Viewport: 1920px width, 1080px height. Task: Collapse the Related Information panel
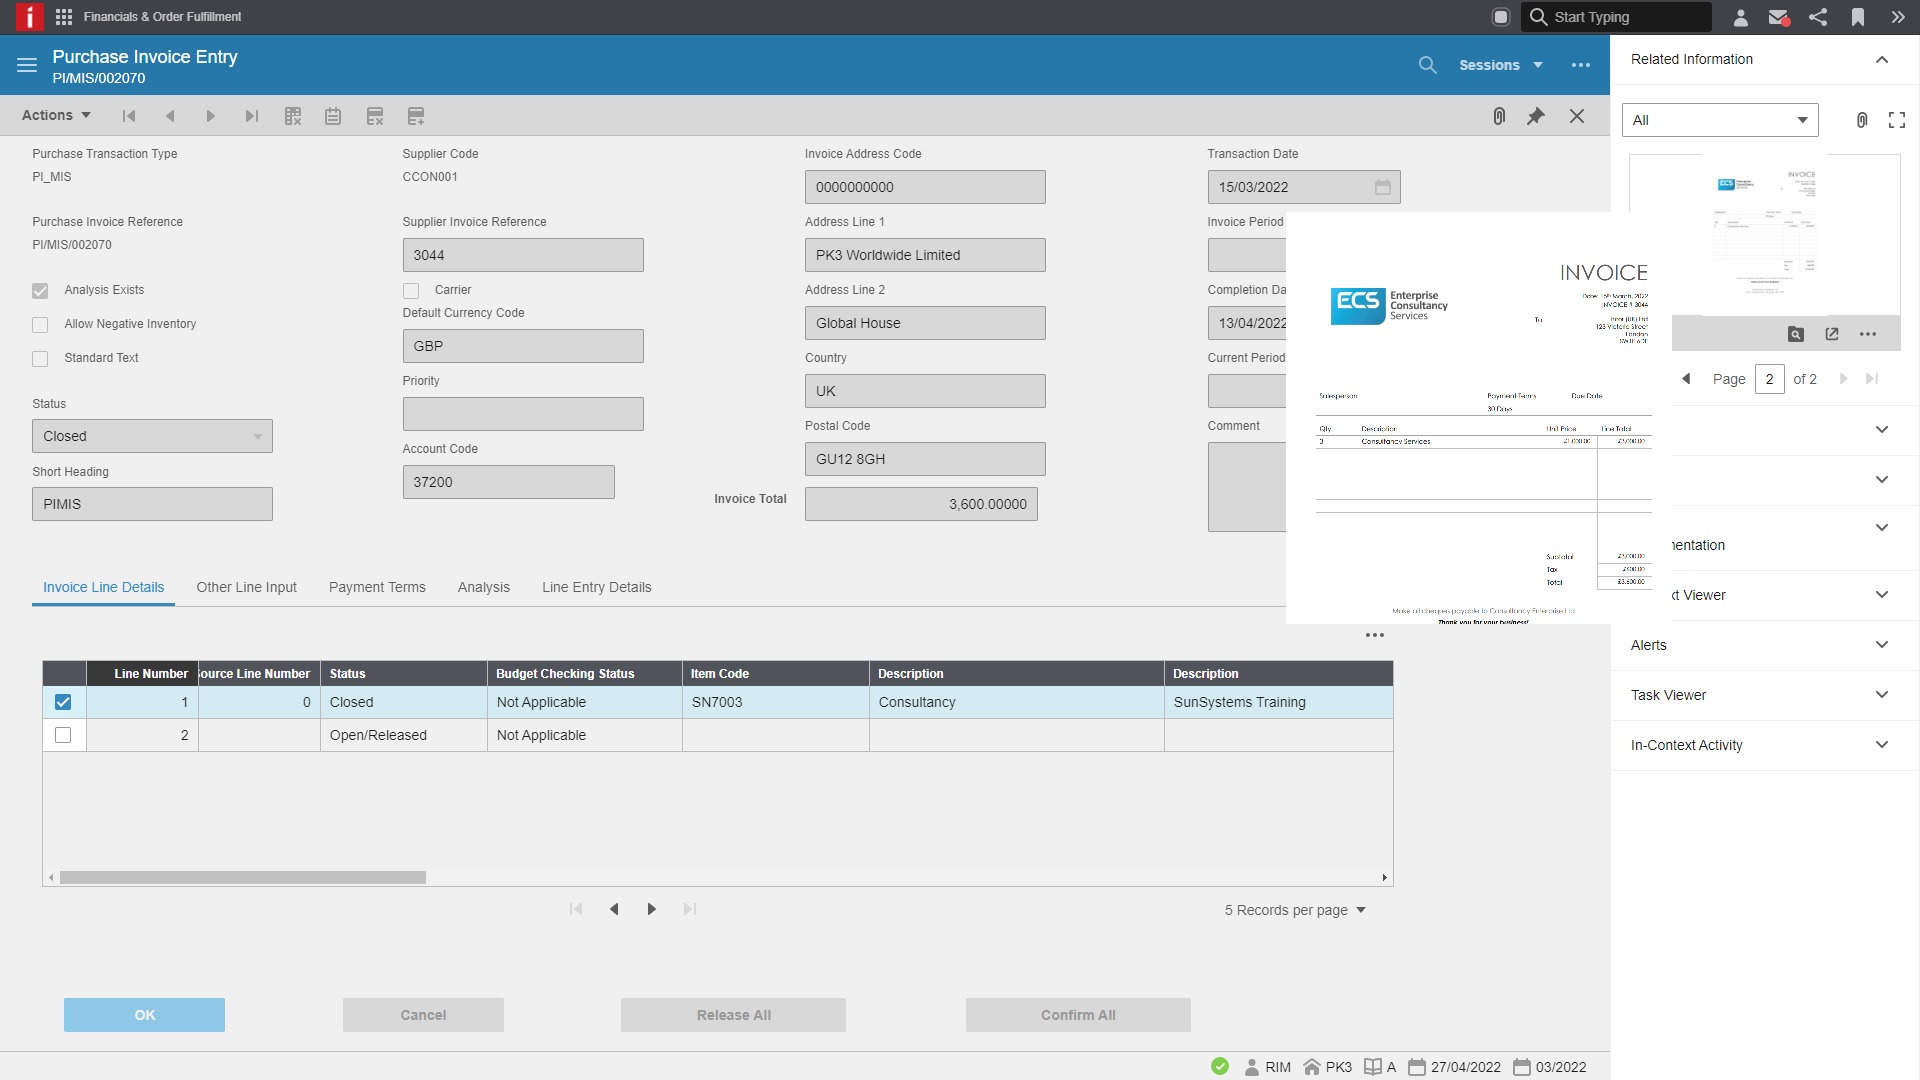[1883, 59]
